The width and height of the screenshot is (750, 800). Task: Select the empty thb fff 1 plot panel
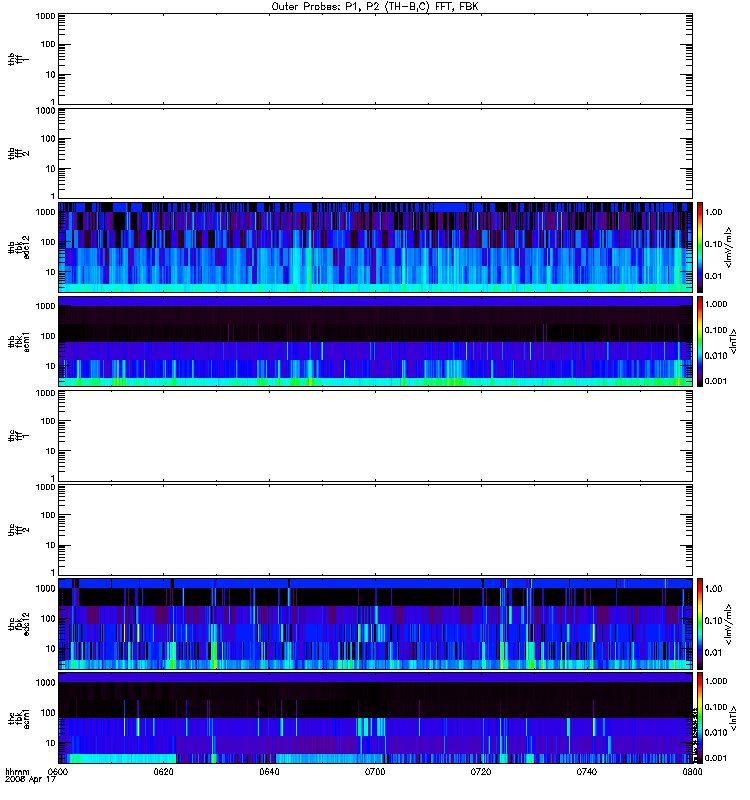click(x=375, y=59)
